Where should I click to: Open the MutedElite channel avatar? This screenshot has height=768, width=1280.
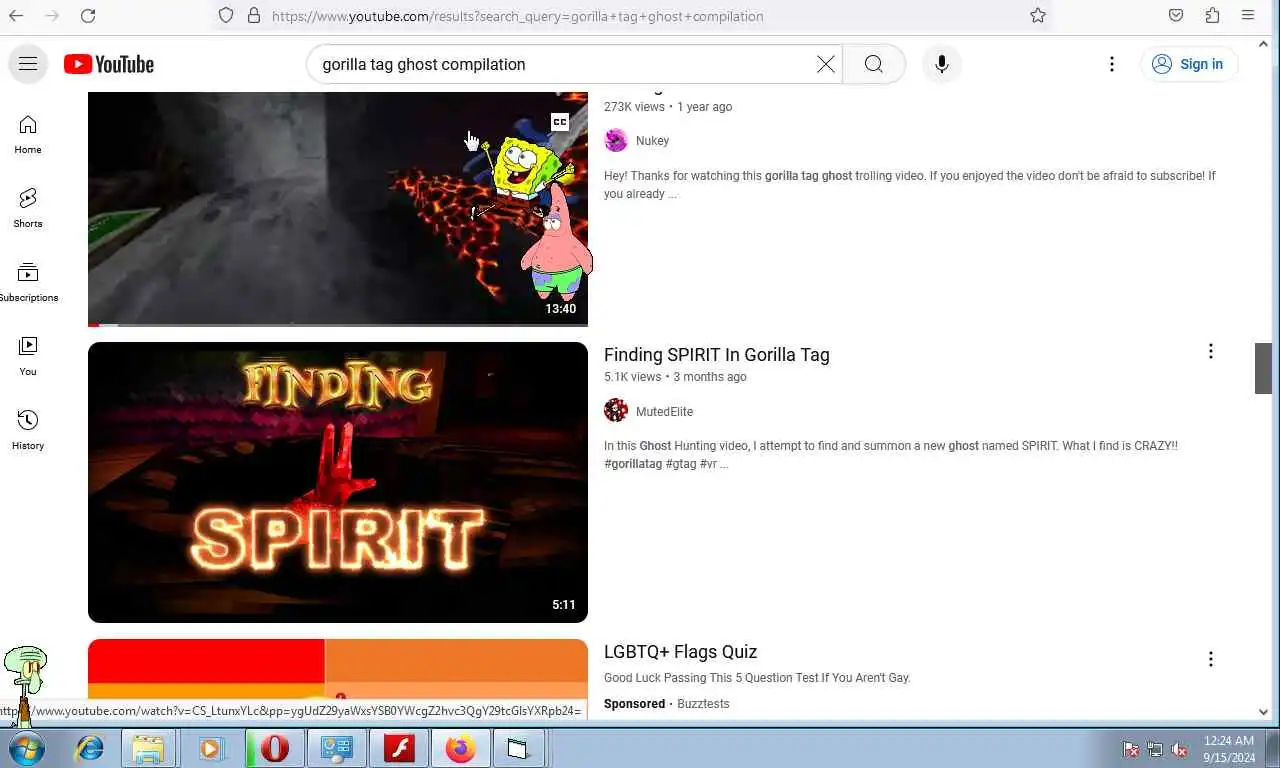tap(616, 411)
